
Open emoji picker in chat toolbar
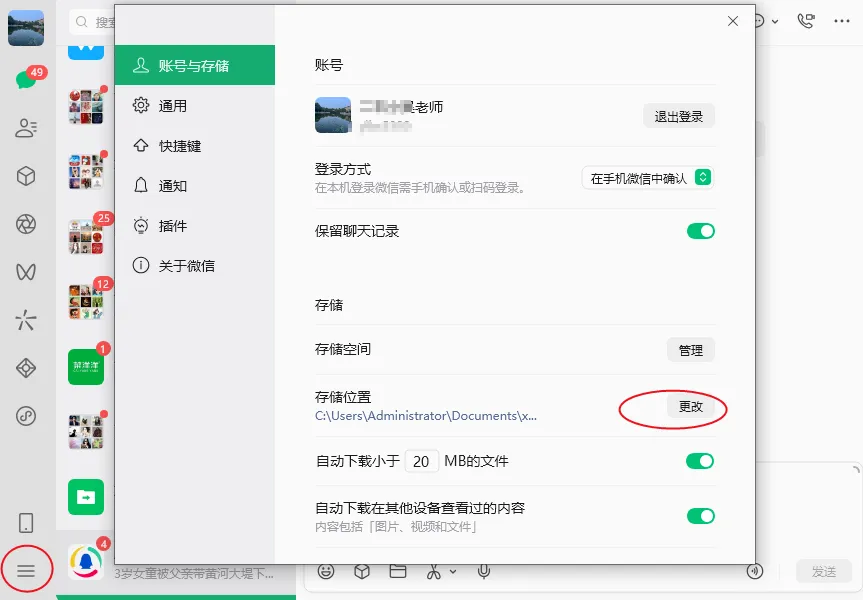click(326, 571)
